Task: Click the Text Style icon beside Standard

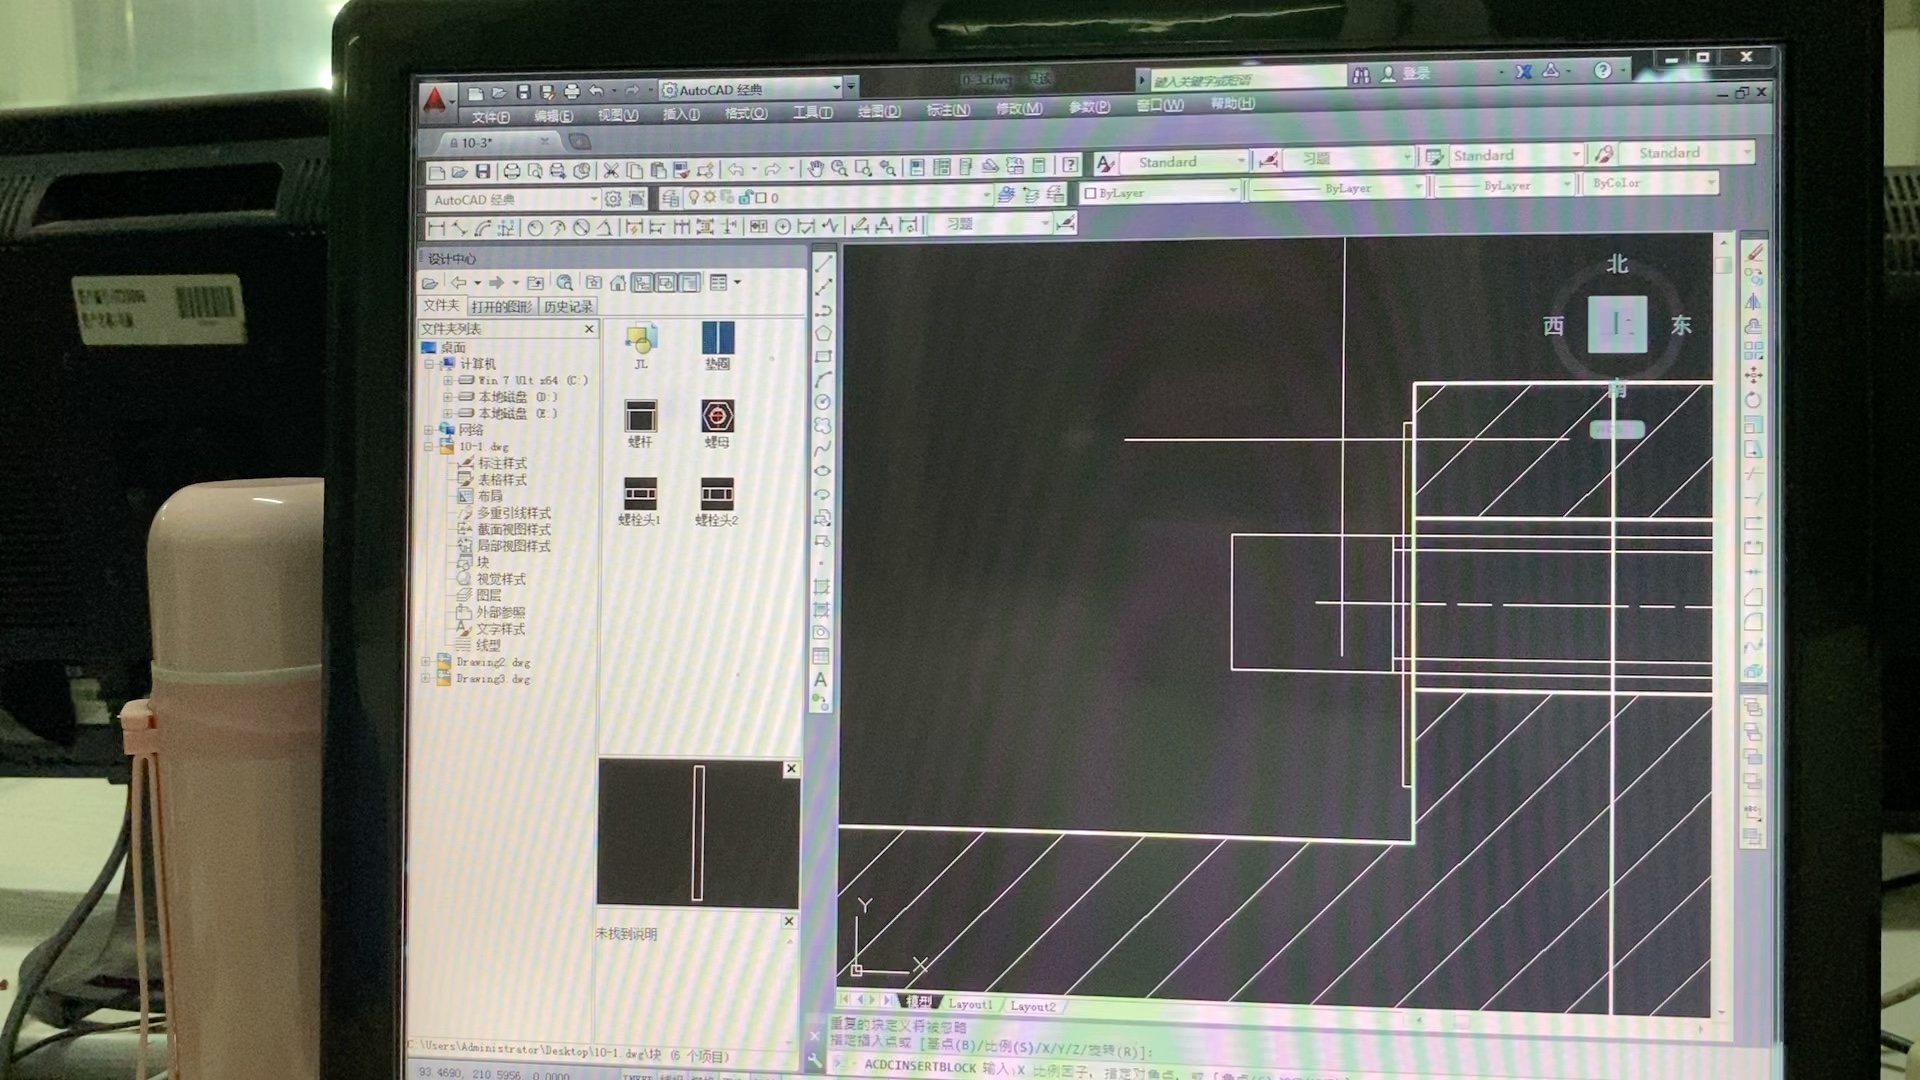Action: coord(1105,163)
